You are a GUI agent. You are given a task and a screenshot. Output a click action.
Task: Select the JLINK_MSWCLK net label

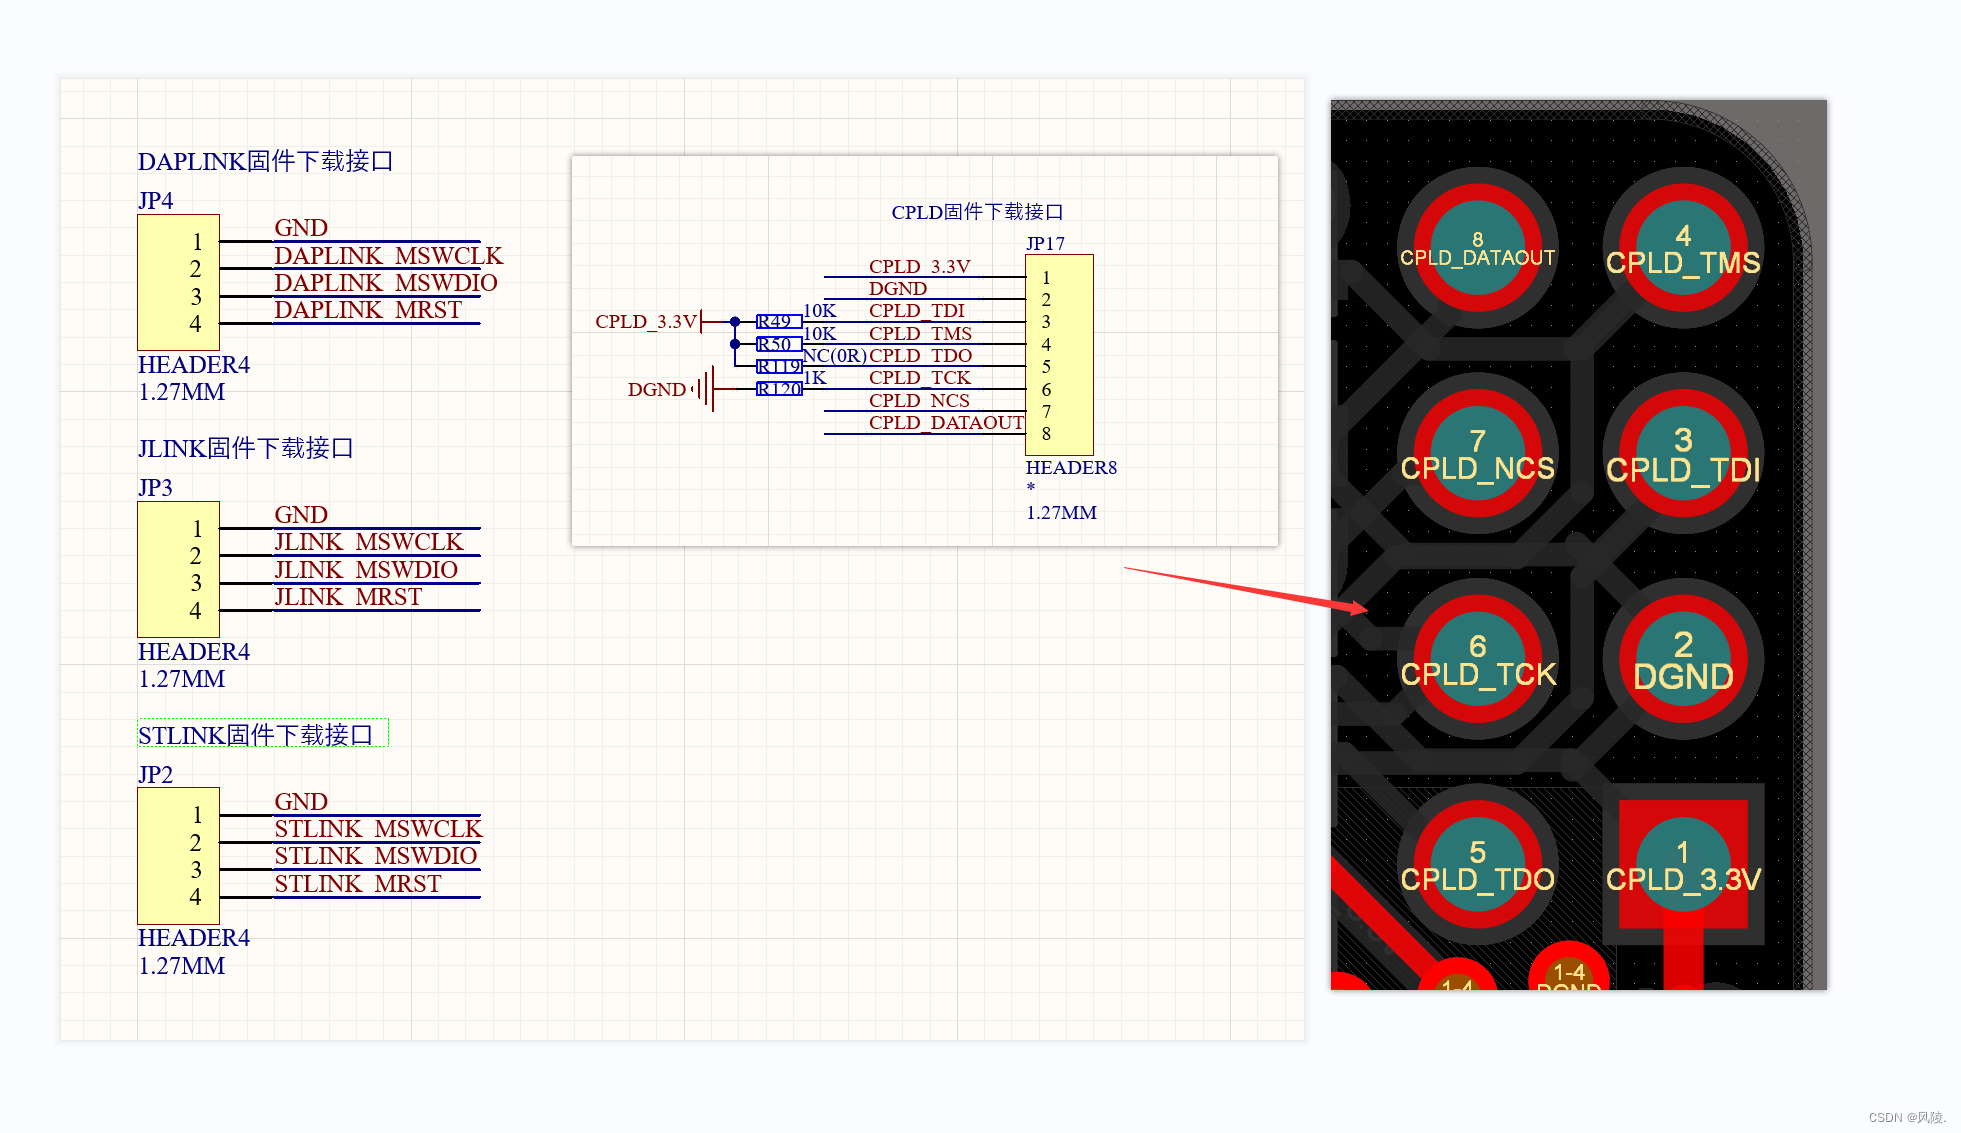[369, 542]
